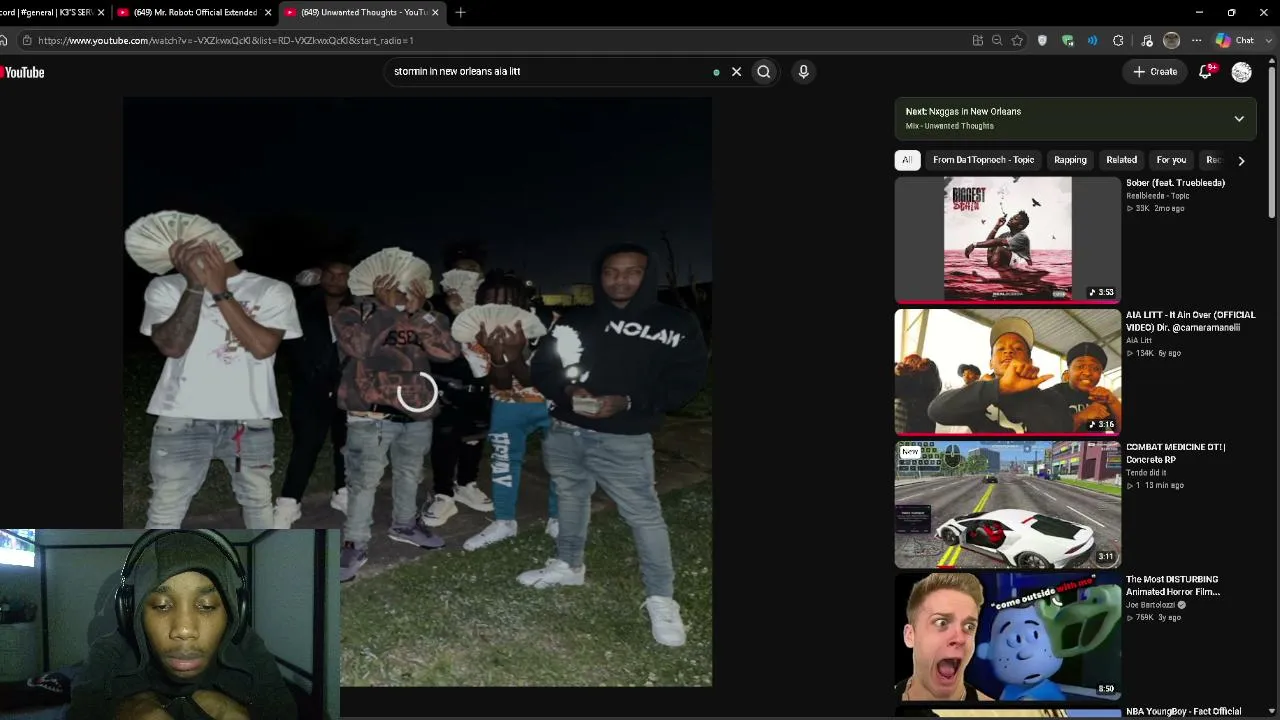Open COMBAT MEDICINE OT! Concrete RP title
This screenshot has width=1280, height=720.
click(x=1176, y=453)
